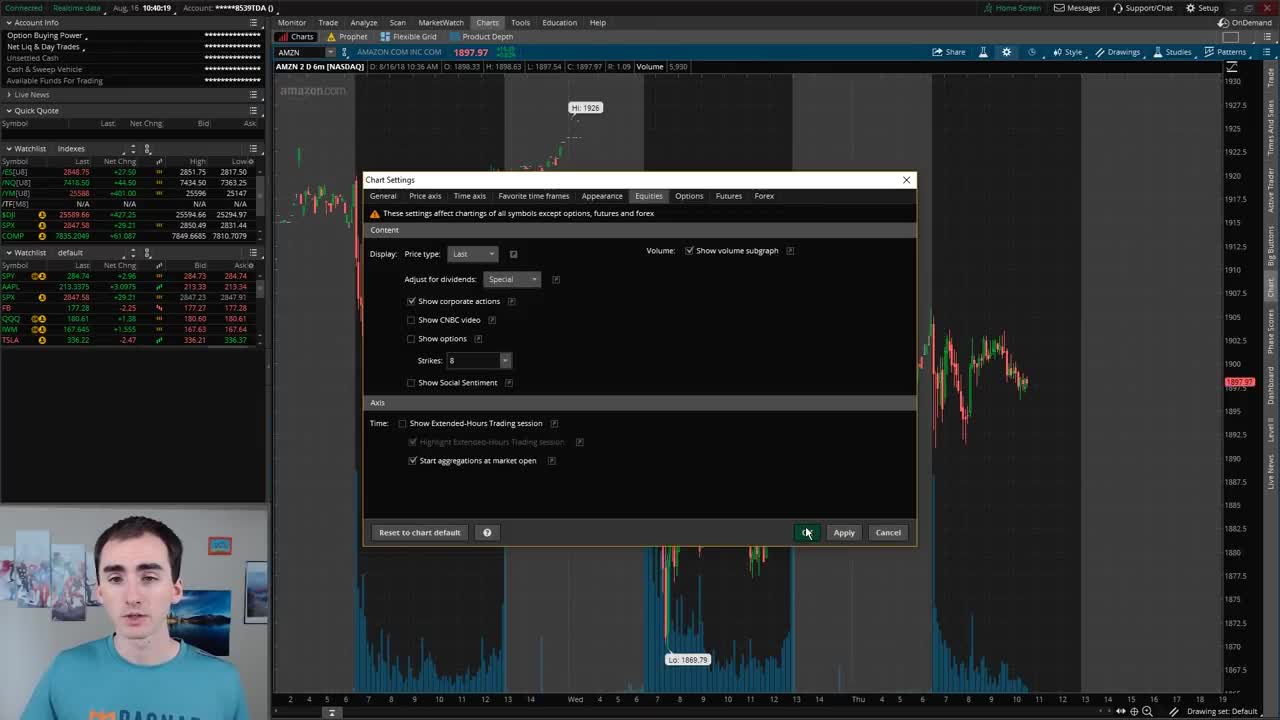Click warning triangle icon in Chart Settings

coord(375,213)
